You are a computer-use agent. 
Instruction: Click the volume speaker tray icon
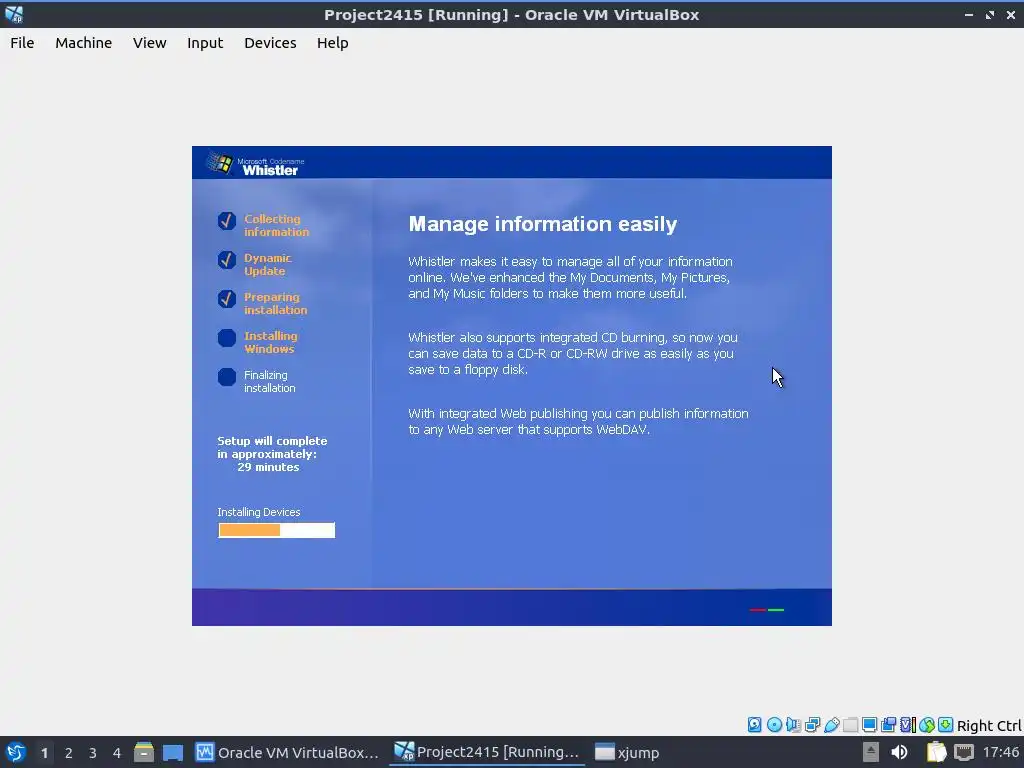[899, 752]
